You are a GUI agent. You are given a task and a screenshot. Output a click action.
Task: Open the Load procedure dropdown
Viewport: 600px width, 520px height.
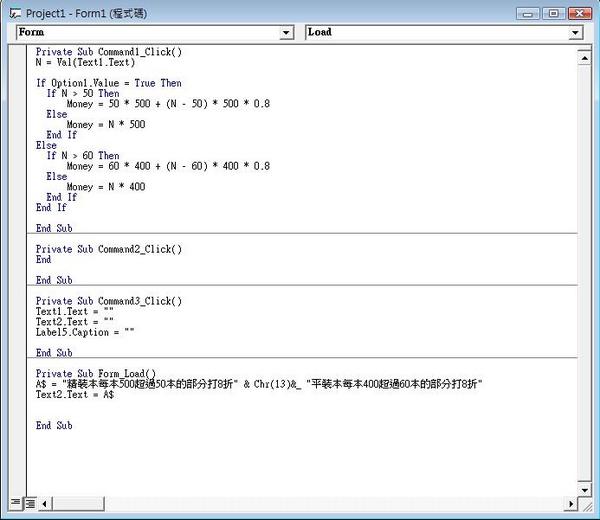(x=575, y=33)
